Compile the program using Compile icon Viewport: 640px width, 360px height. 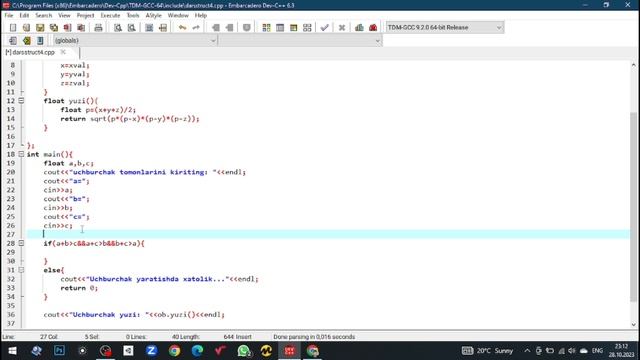pos(266,27)
